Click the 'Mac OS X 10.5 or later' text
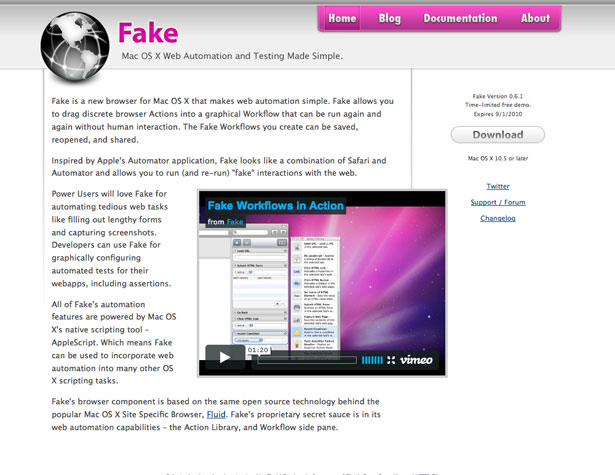The height and width of the screenshot is (475, 615). pos(498,158)
